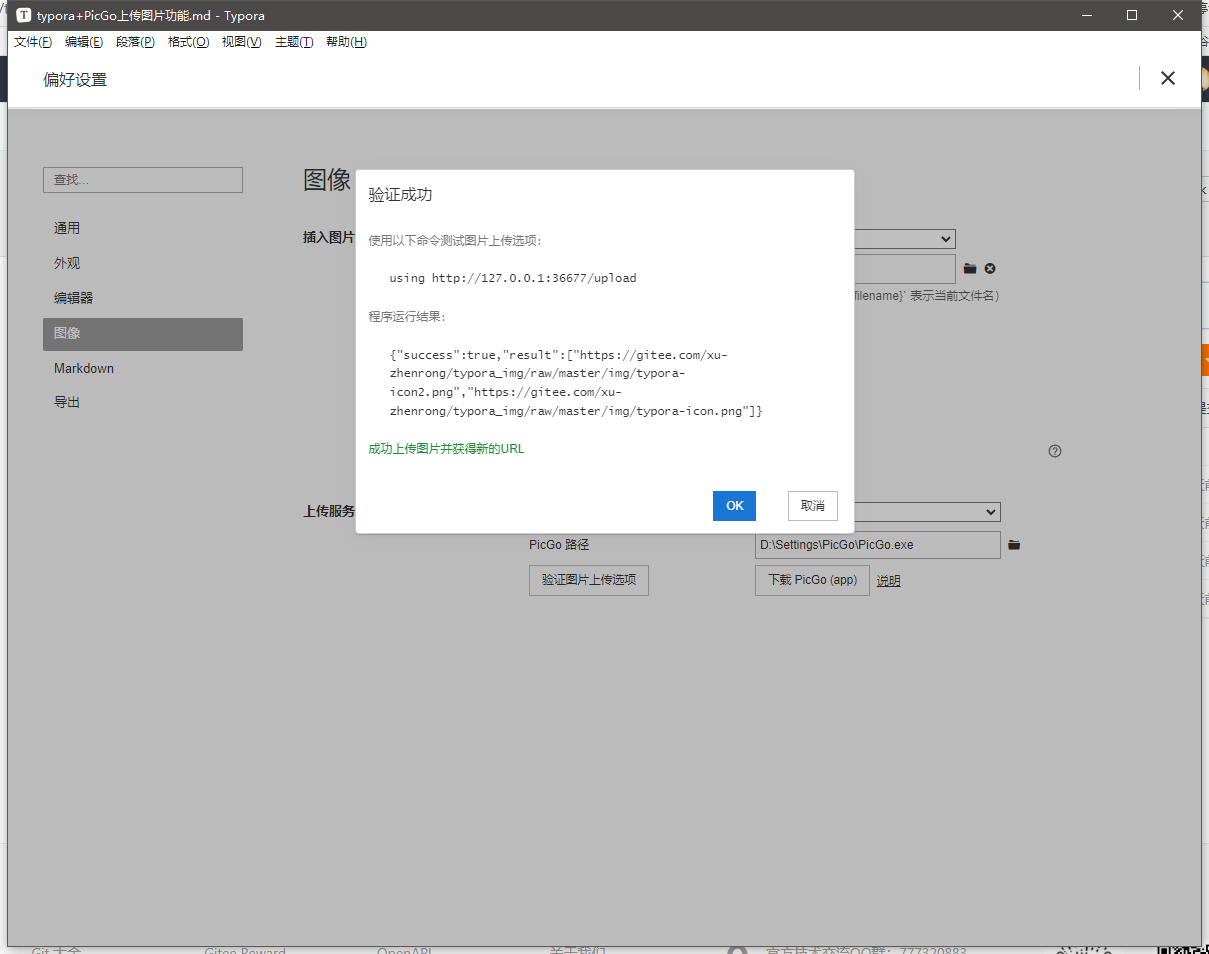Close the 偏好设置 preferences panel
This screenshot has width=1209, height=954.
point(1167,78)
